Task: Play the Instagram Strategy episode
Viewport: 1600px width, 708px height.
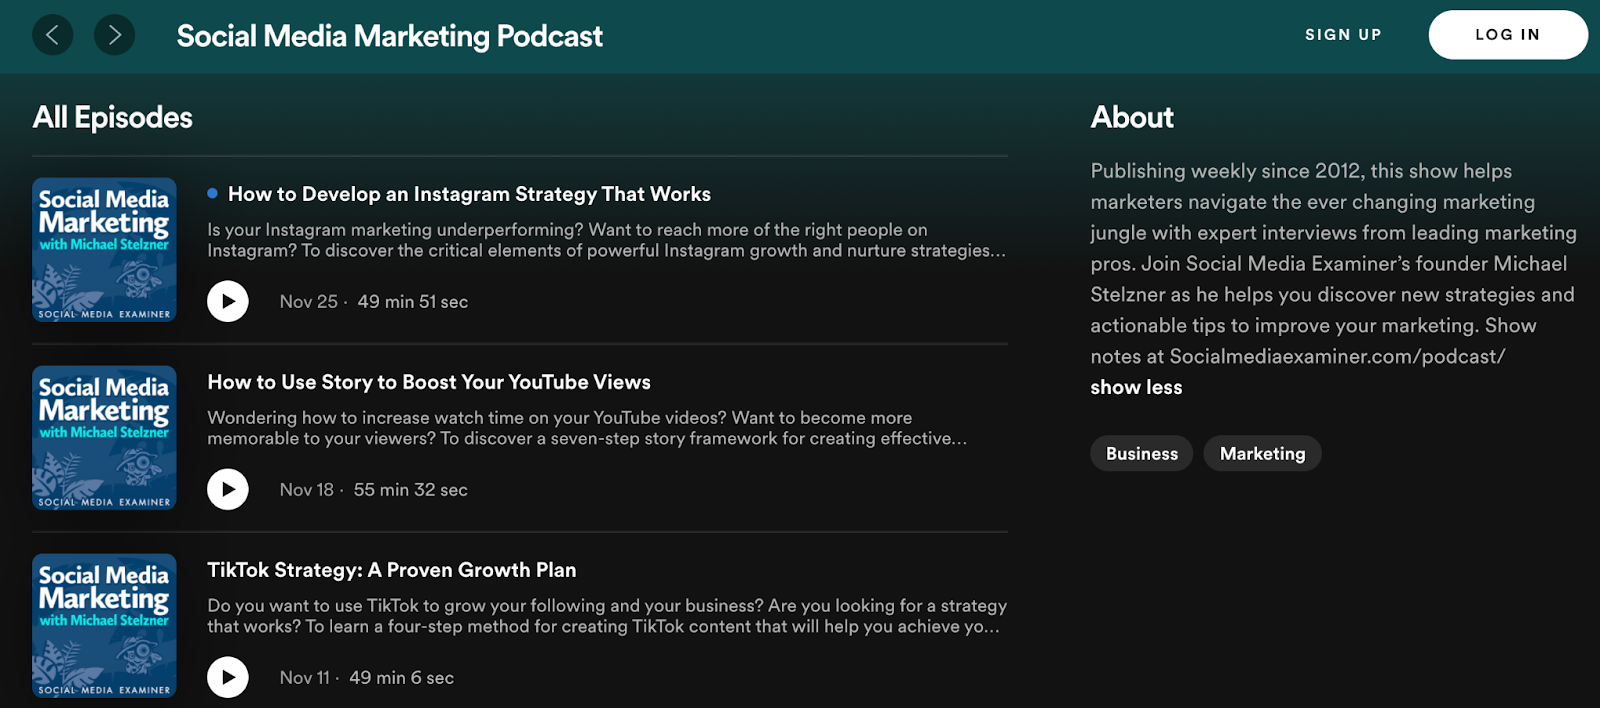Action: pyautogui.click(x=228, y=301)
